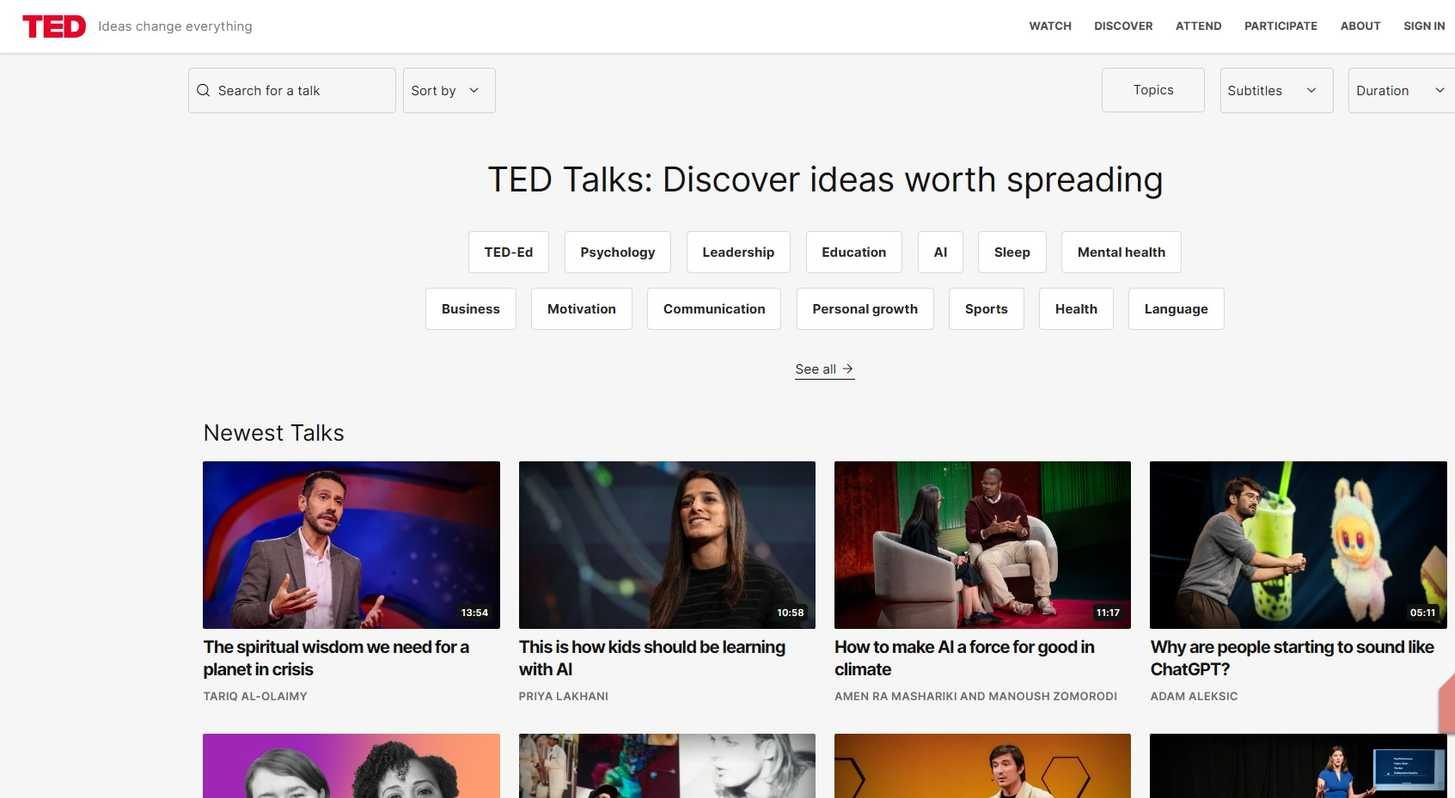This screenshot has width=1455, height=798.
Task: Select DISCOVER in the navigation bar
Action: 1122,26
